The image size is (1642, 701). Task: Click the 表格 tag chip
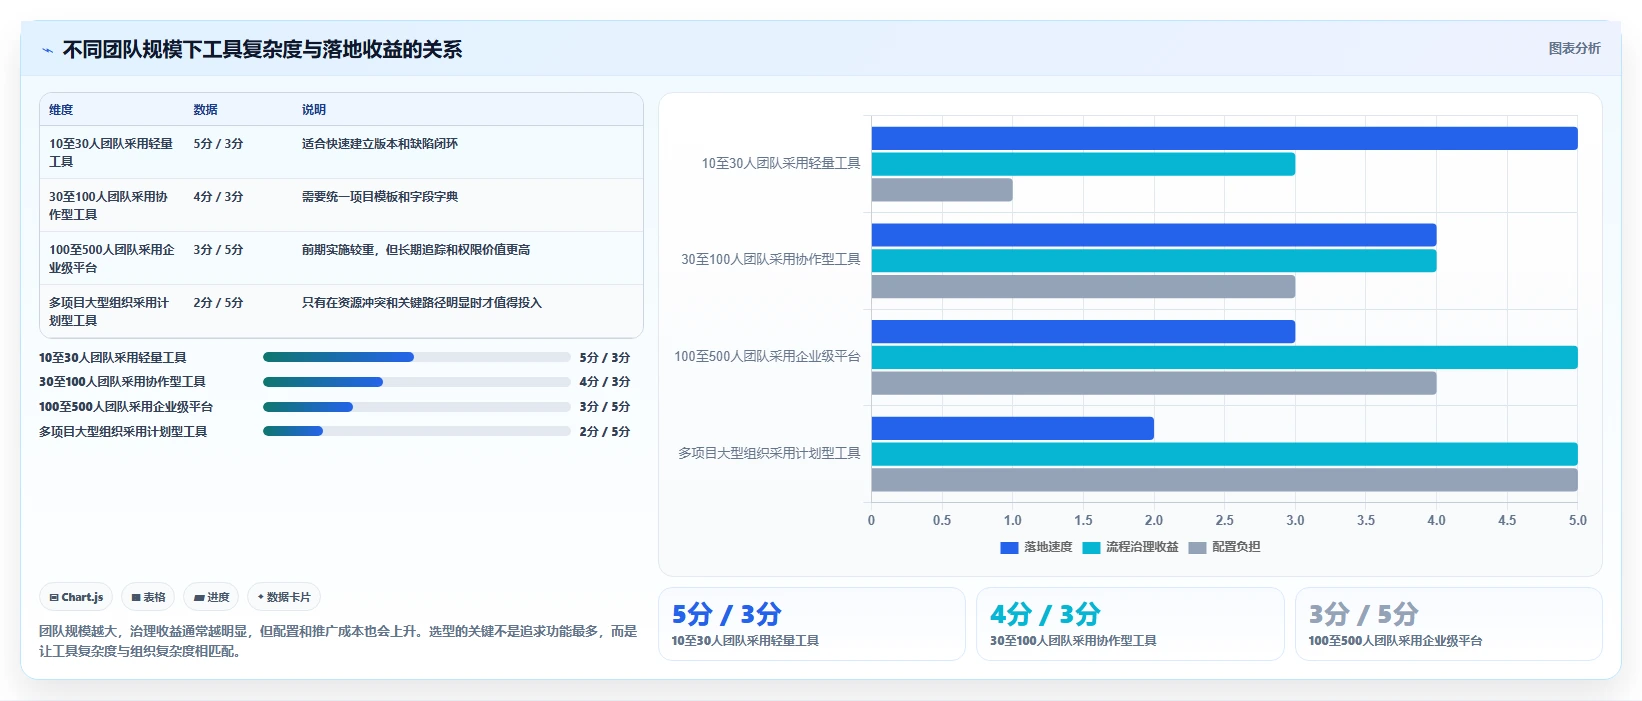pyautogui.click(x=148, y=597)
